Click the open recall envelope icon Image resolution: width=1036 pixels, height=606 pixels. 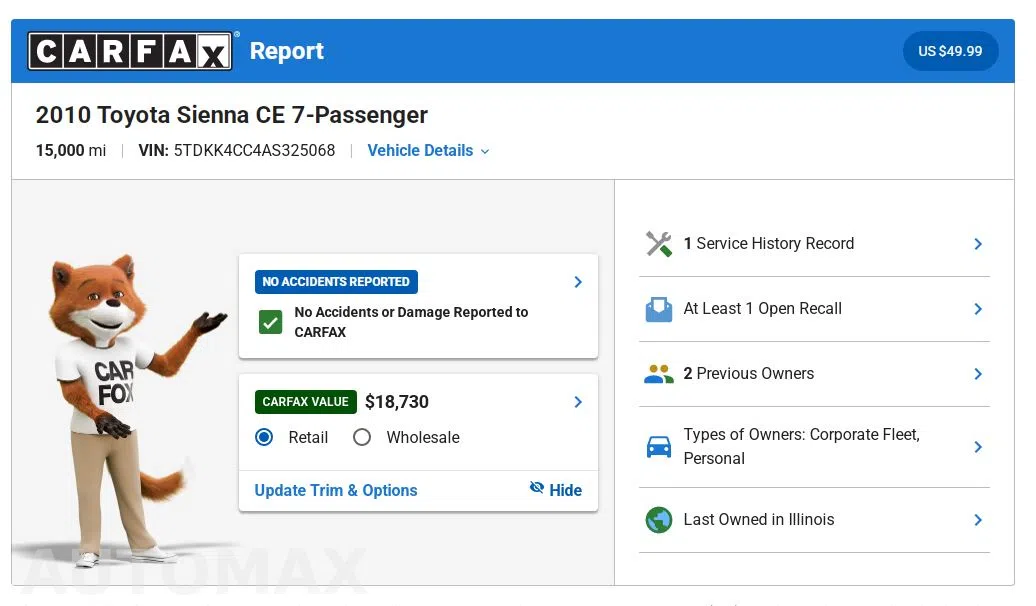click(659, 309)
